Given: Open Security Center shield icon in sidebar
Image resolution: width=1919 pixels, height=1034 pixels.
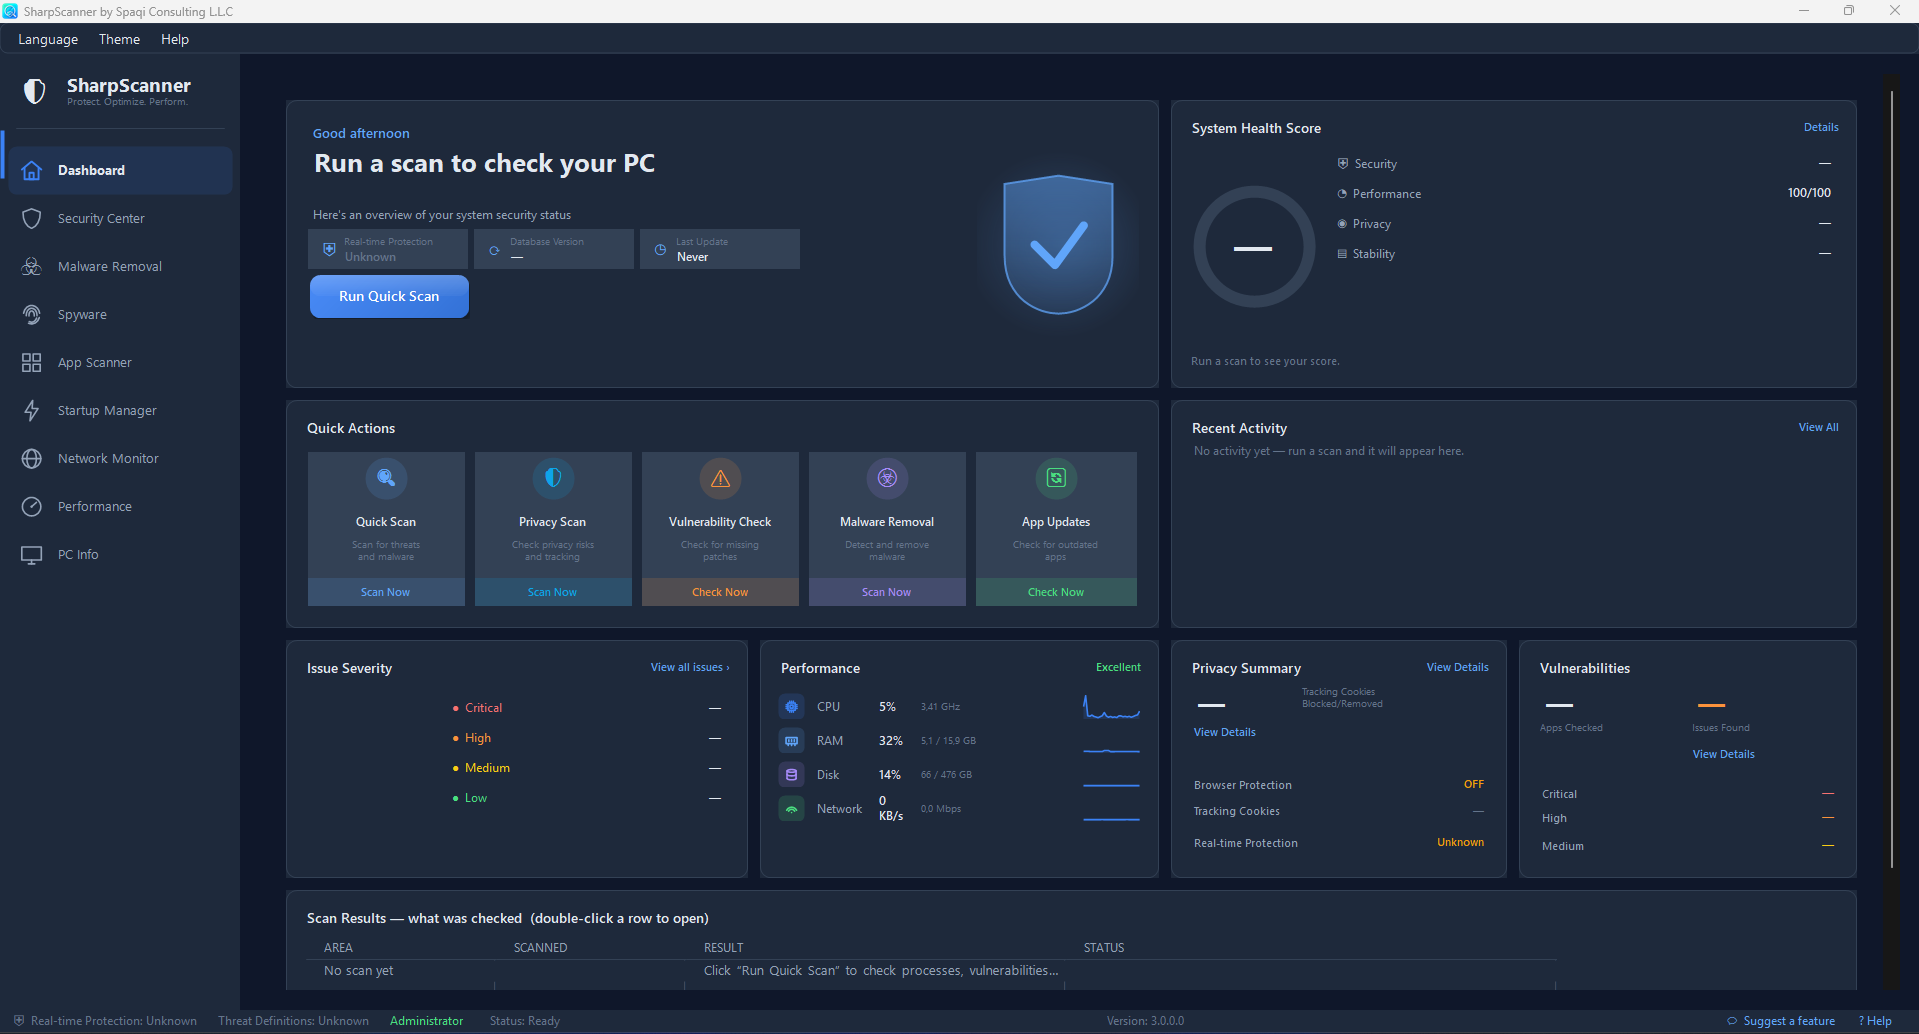Looking at the screenshot, I should tap(32, 218).
